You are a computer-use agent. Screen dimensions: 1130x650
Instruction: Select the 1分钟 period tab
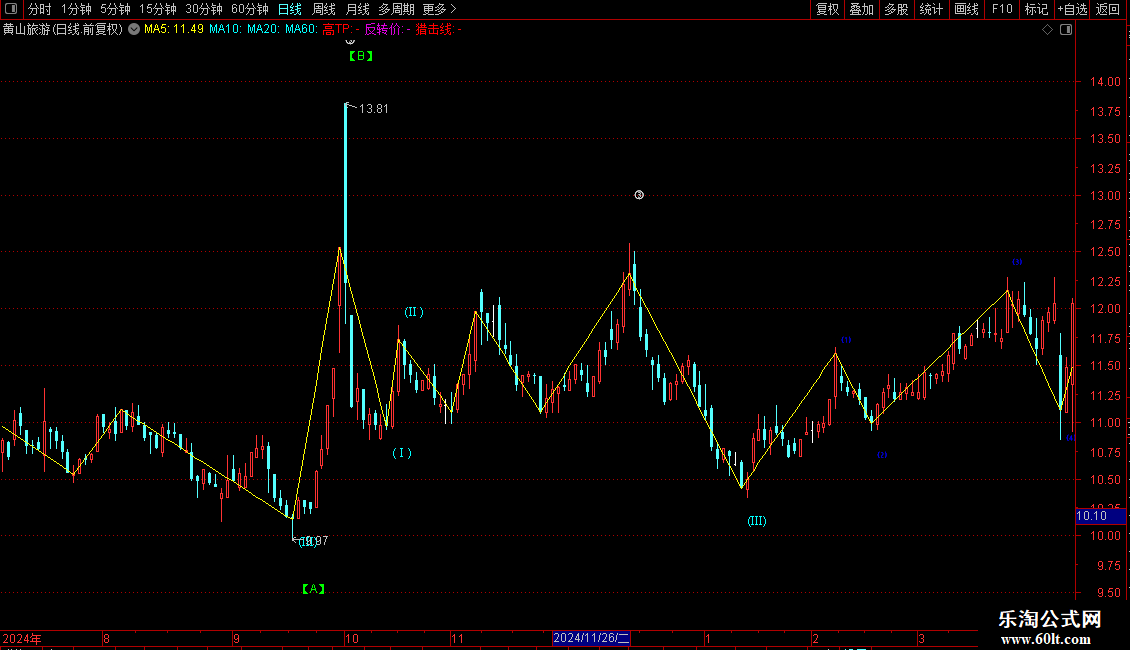pyautogui.click(x=76, y=9)
